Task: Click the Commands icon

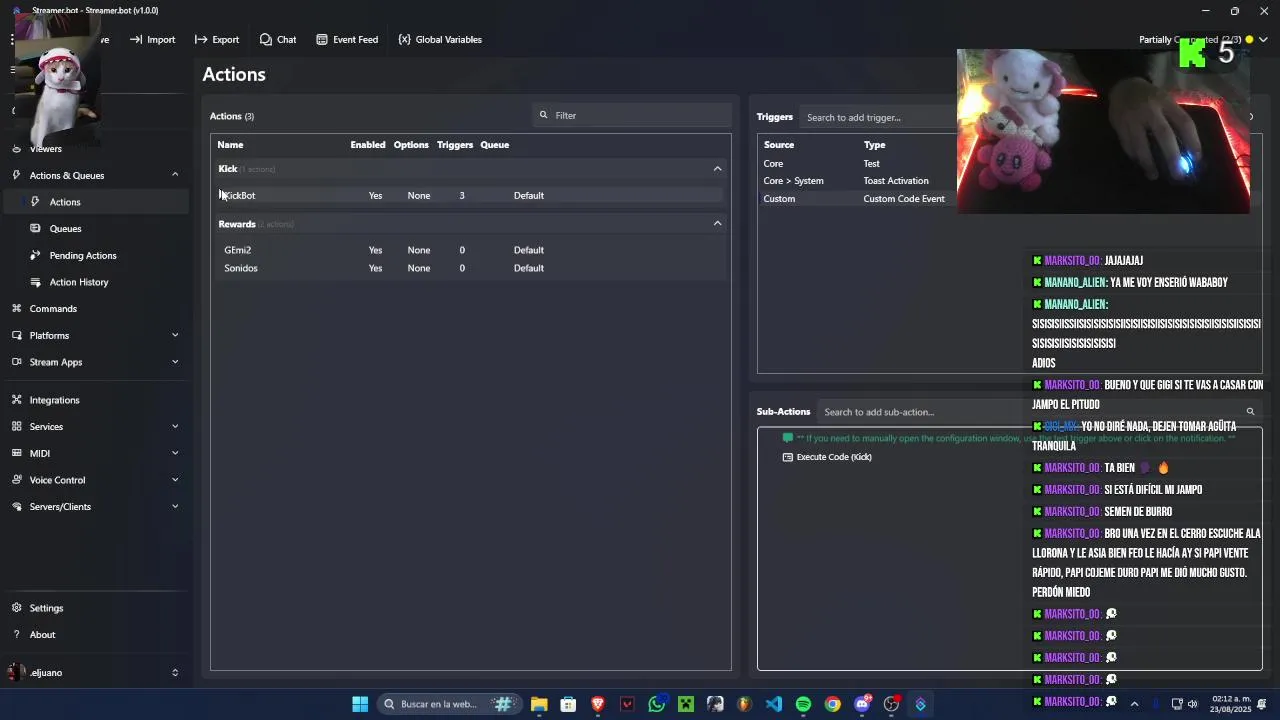Action: tap(17, 309)
